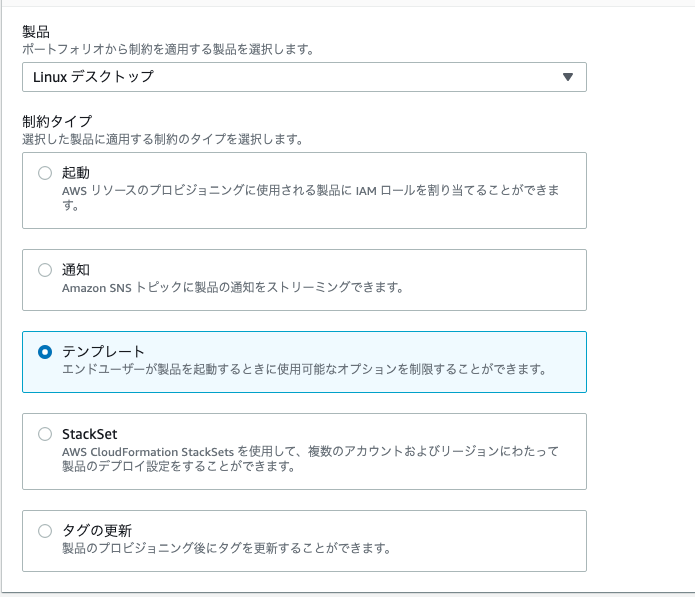This screenshot has height=597, width=695.
Task: Click the 通知 option label
Action: tap(76, 270)
